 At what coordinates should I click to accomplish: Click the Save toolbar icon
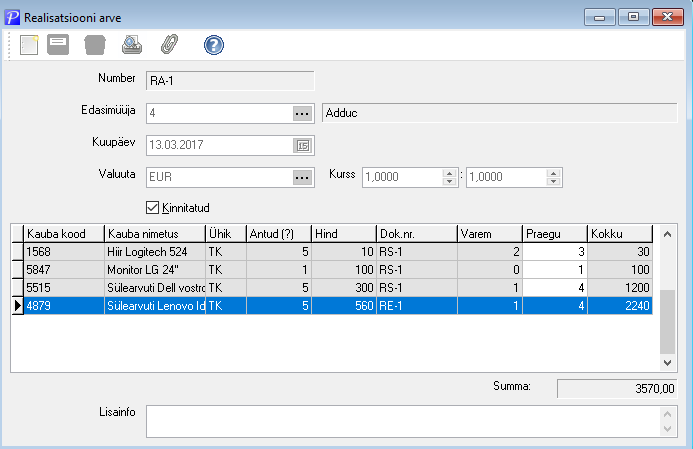coord(58,45)
